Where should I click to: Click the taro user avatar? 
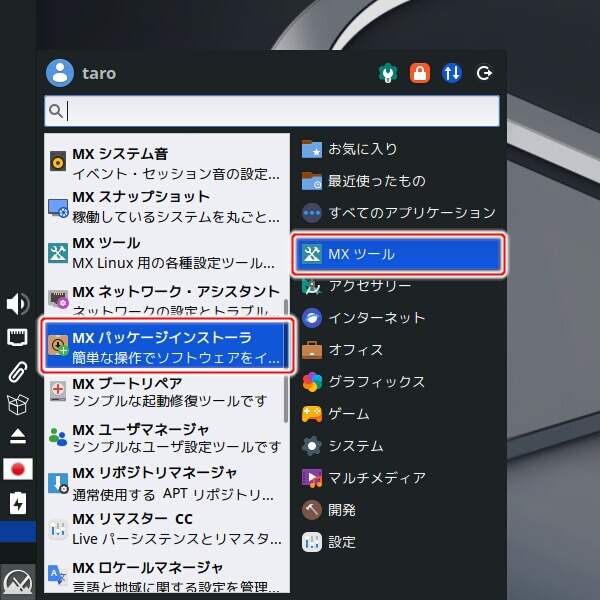pyautogui.click(x=60, y=73)
